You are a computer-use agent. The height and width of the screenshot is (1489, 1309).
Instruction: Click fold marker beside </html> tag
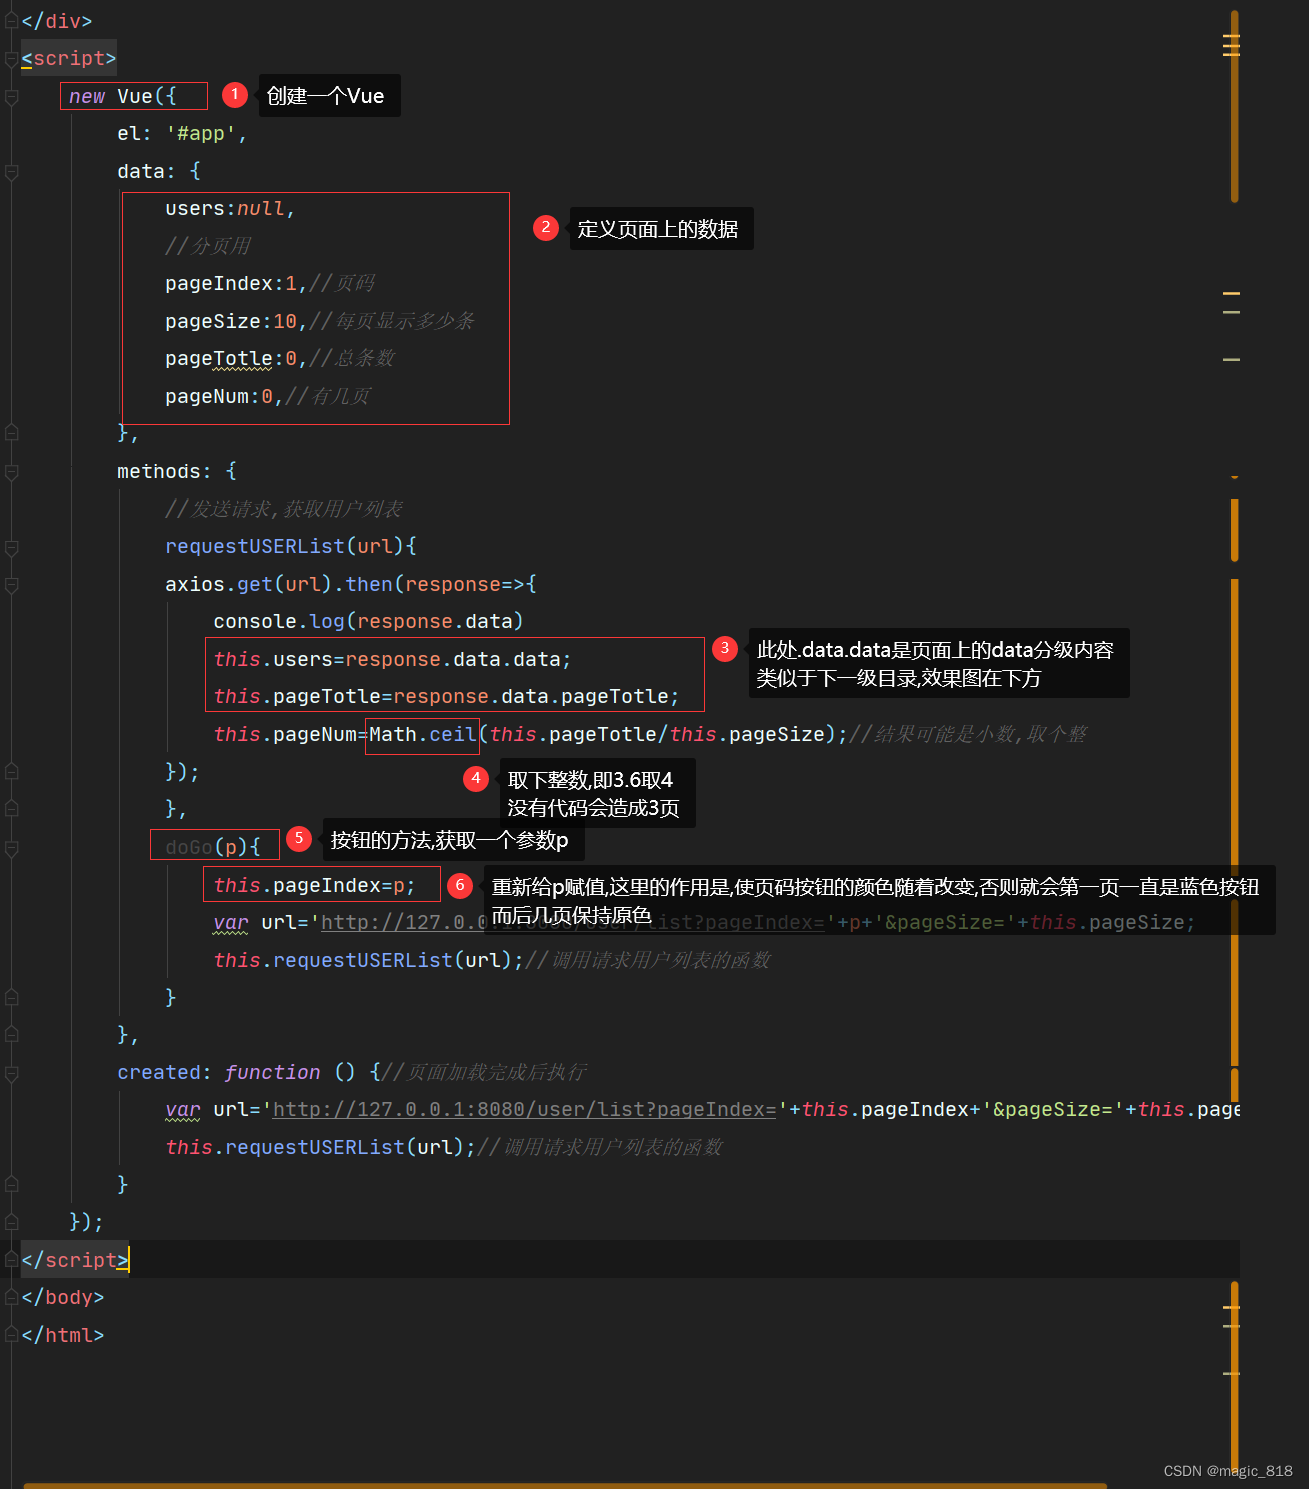click(x=12, y=1335)
